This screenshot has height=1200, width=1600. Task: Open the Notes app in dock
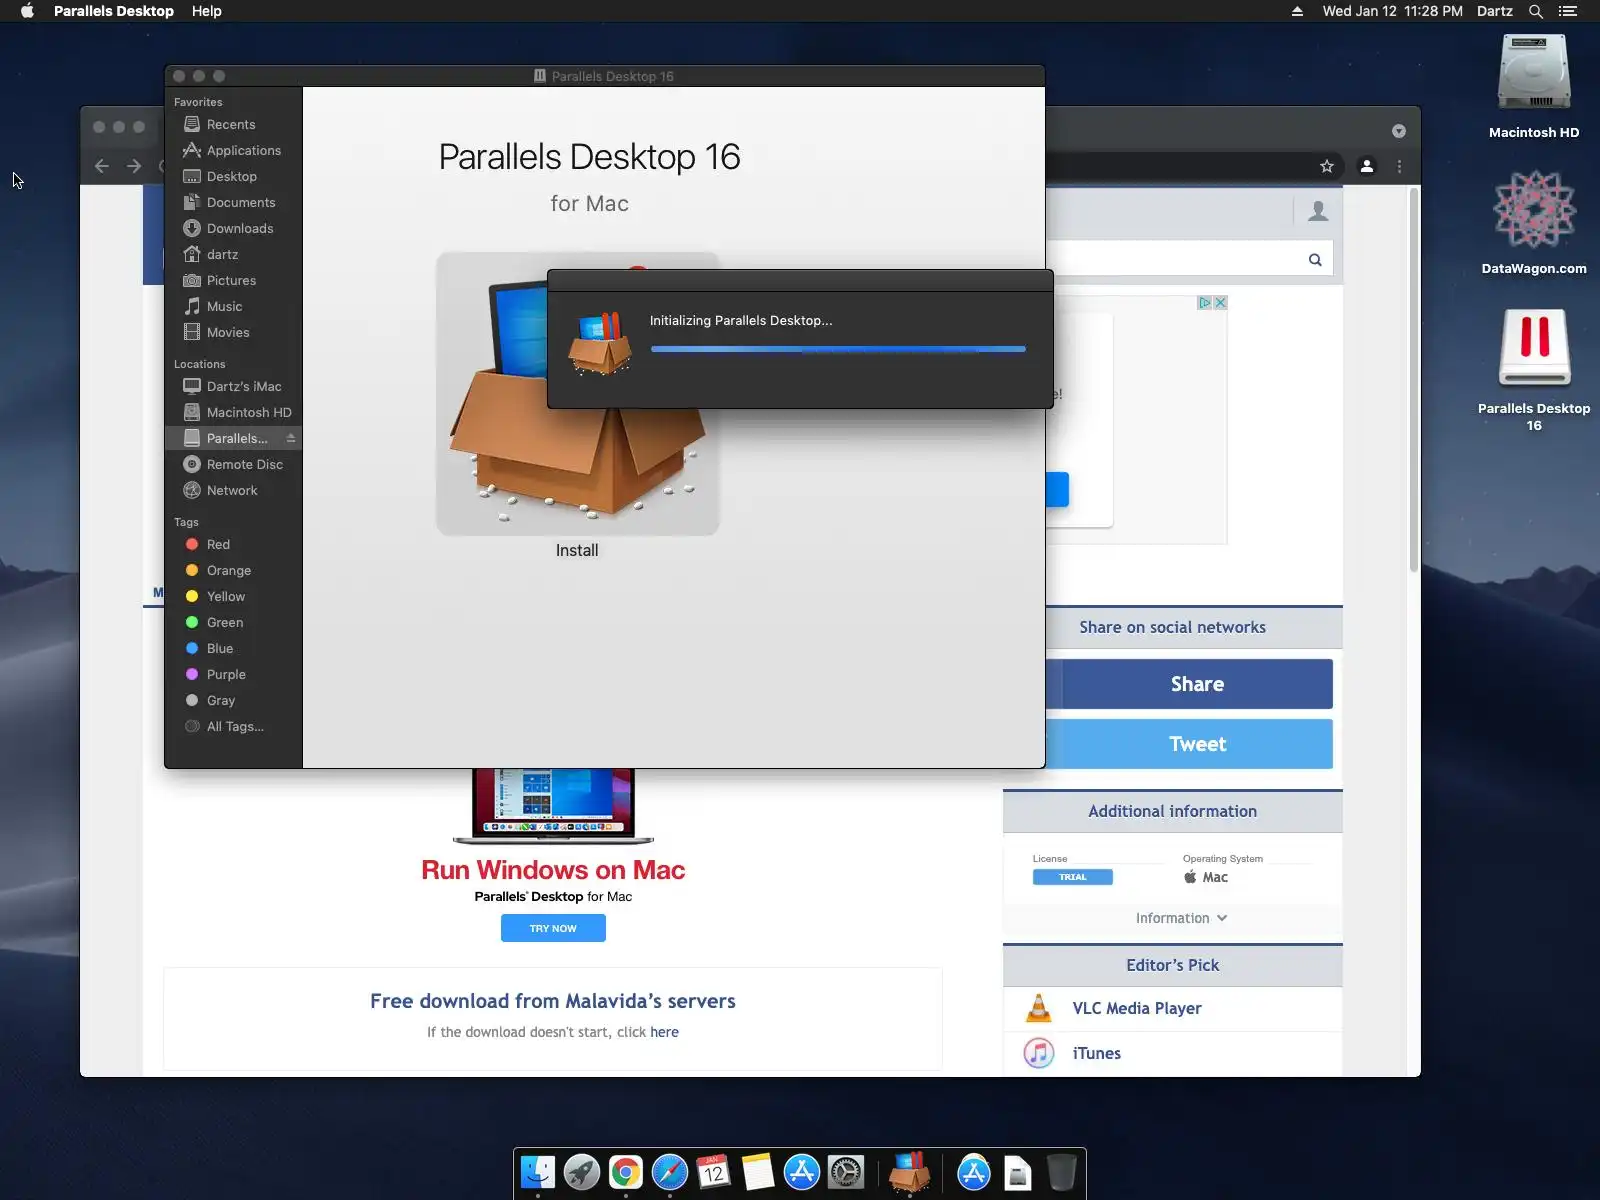[x=758, y=1172]
